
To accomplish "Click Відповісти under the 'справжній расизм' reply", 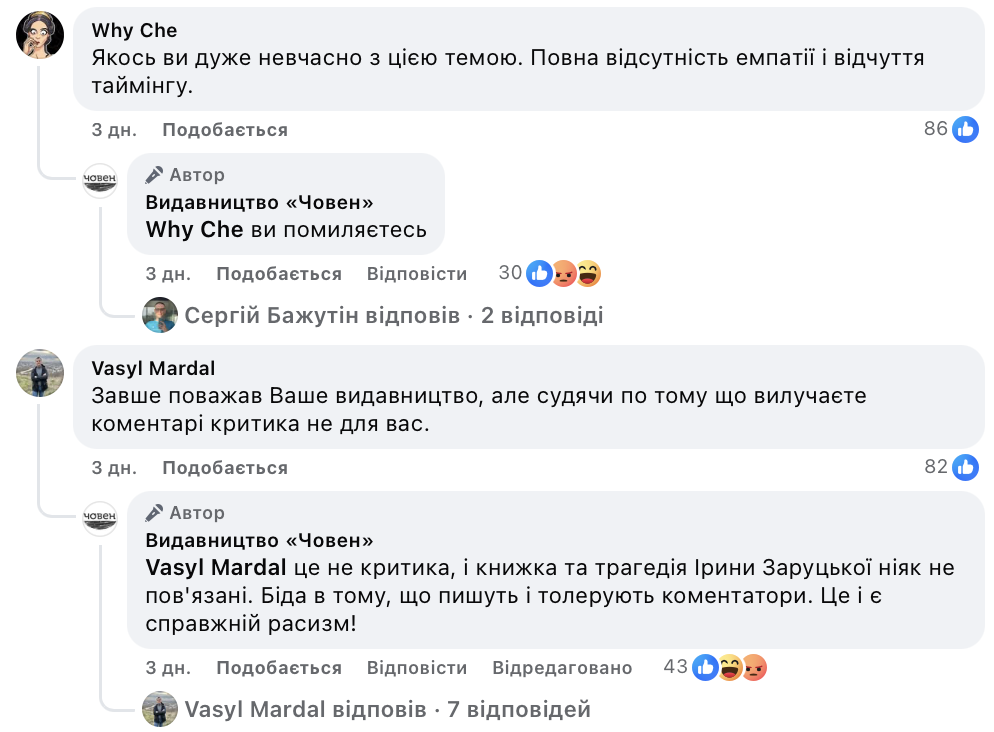I will coord(417,668).
